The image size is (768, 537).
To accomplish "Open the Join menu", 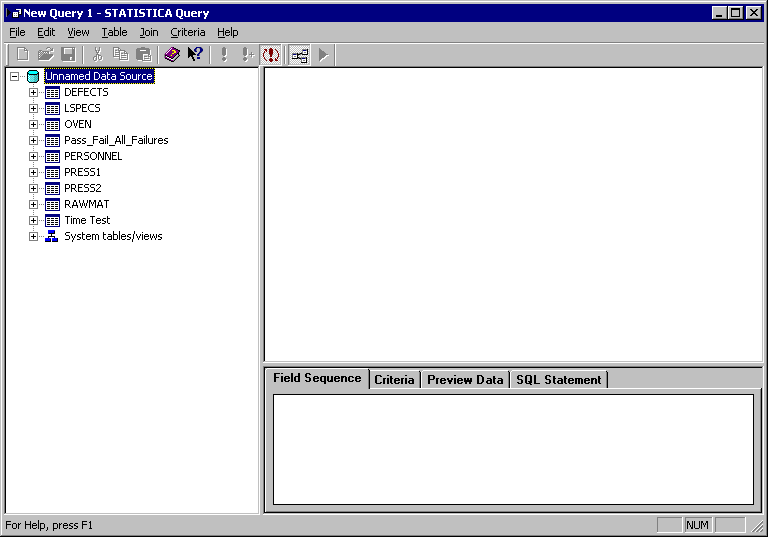I will (x=149, y=32).
